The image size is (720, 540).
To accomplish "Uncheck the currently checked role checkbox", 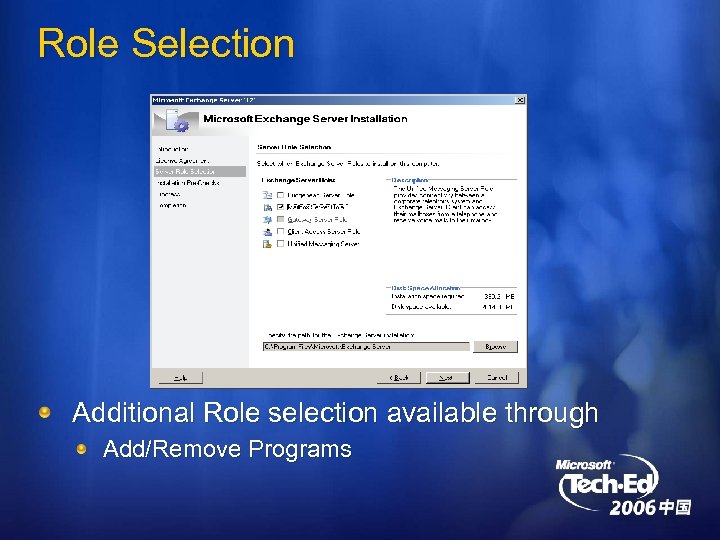I will pos(281,207).
